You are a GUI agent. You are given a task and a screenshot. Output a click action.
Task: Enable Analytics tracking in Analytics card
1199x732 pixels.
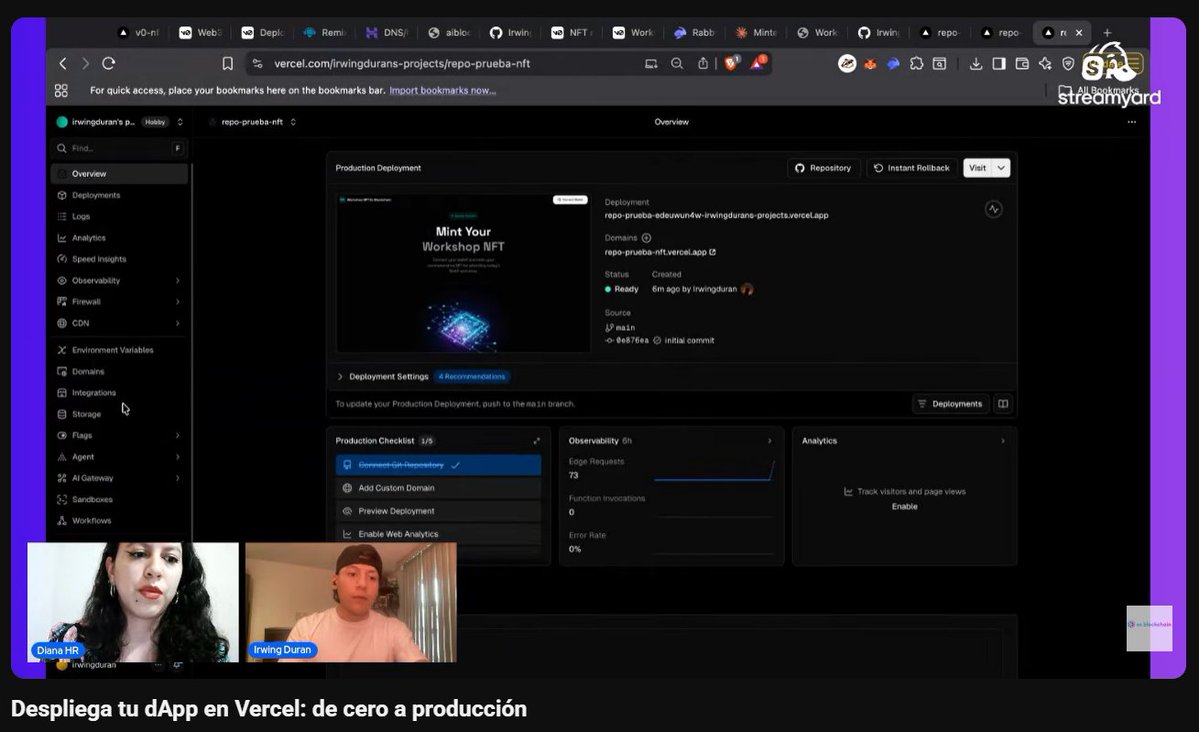tap(905, 506)
